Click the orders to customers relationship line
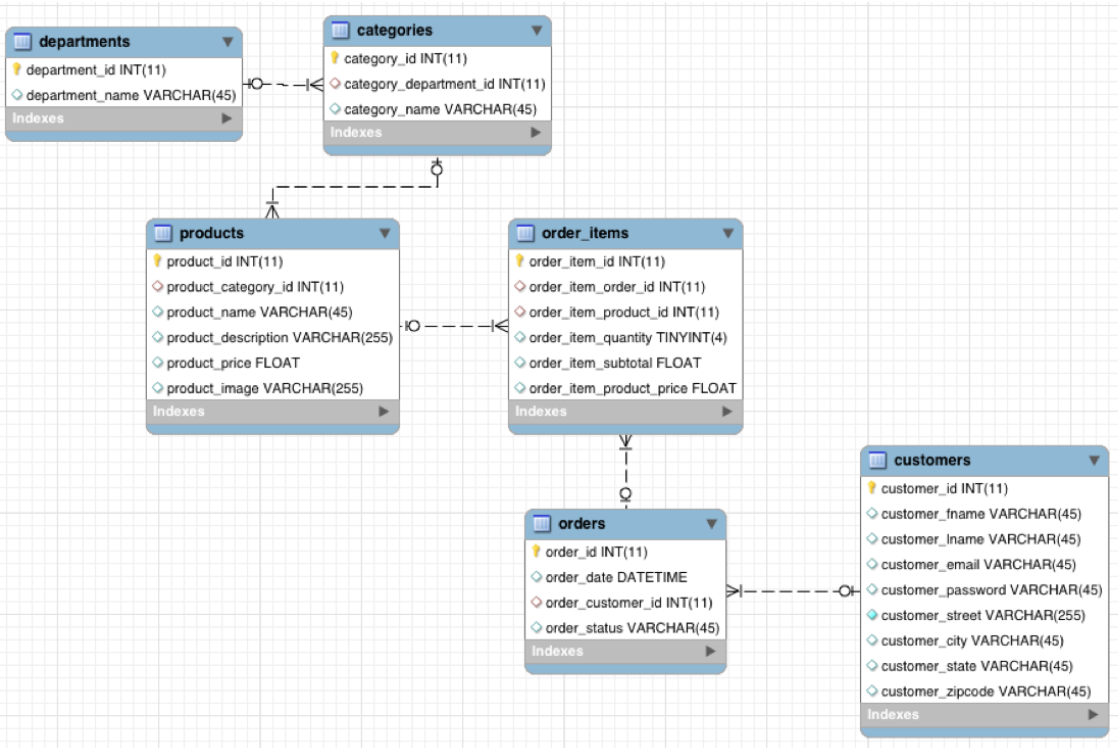The height and width of the screenshot is (748, 1118). [792, 591]
